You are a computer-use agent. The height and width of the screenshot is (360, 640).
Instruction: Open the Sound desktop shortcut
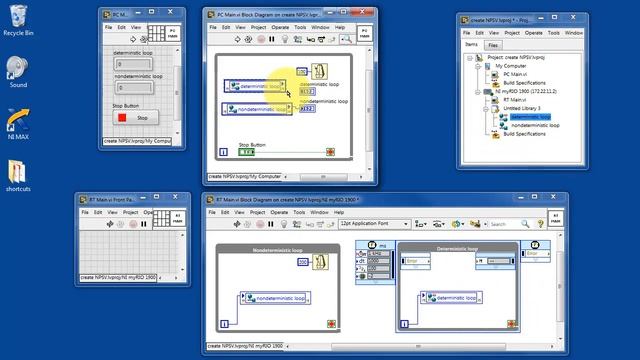[x=18, y=72]
